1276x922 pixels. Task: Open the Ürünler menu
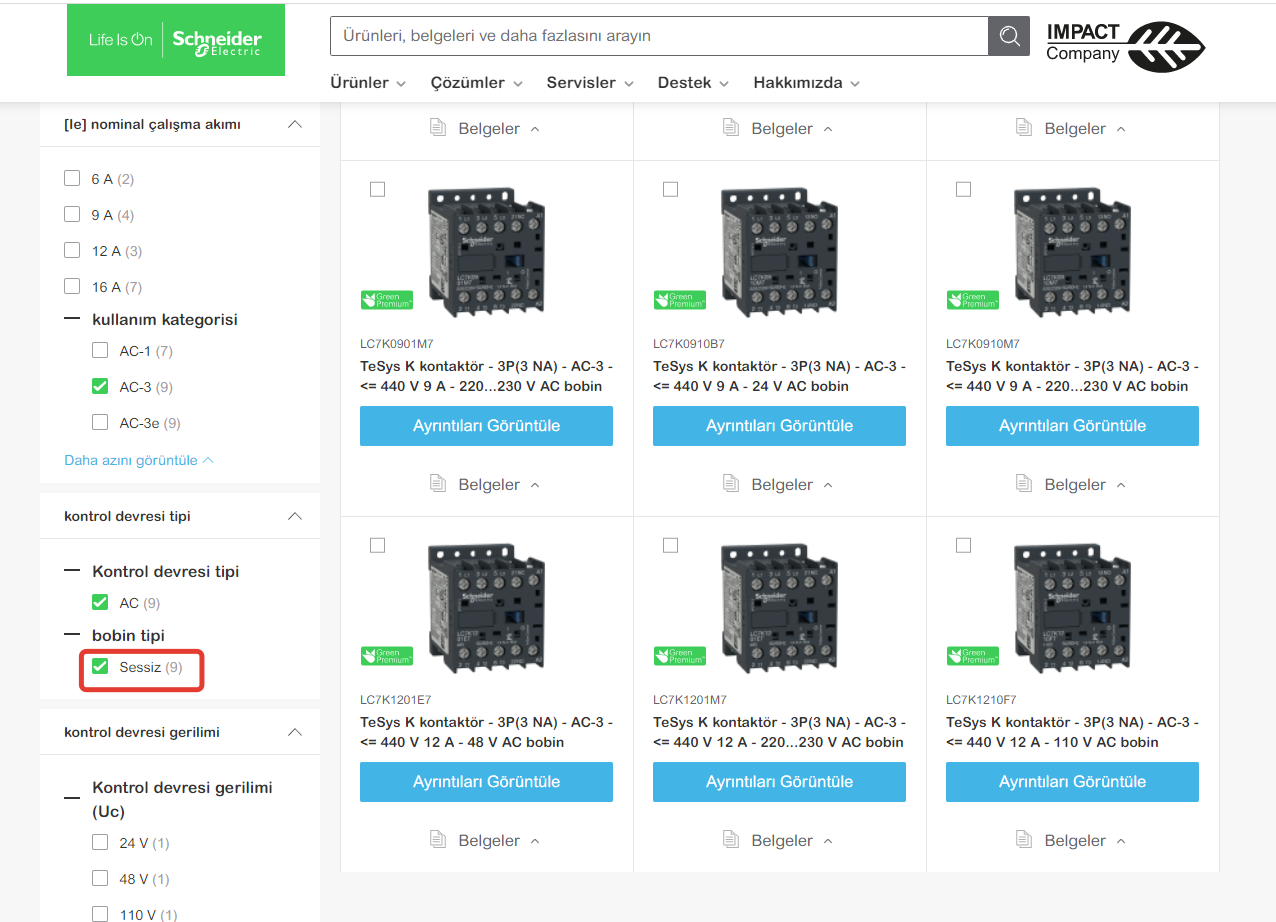pyautogui.click(x=368, y=82)
